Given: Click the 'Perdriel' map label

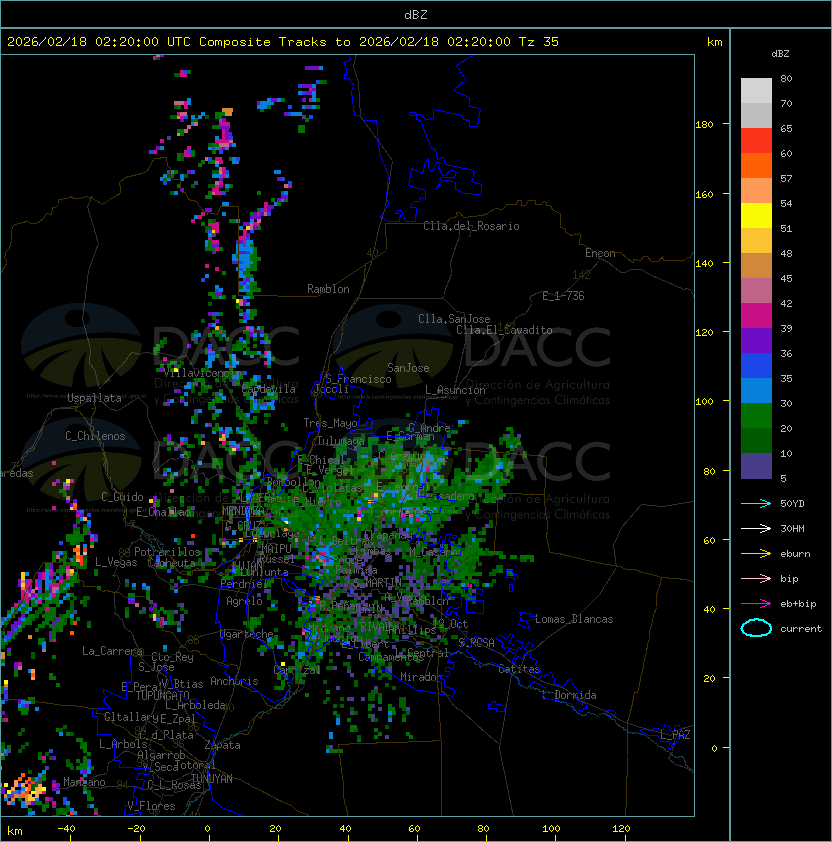Looking at the screenshot, I should point(242,584).
